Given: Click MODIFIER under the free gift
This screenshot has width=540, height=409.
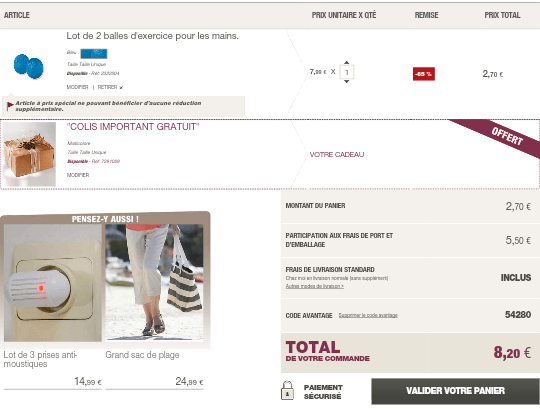Looking at the screenshot, I should click(x=78, y=175).
